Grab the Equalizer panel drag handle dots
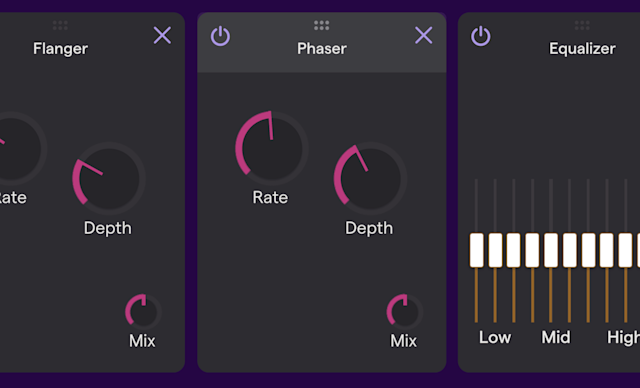This screenshot has width=640, height=388. (582, 25)
